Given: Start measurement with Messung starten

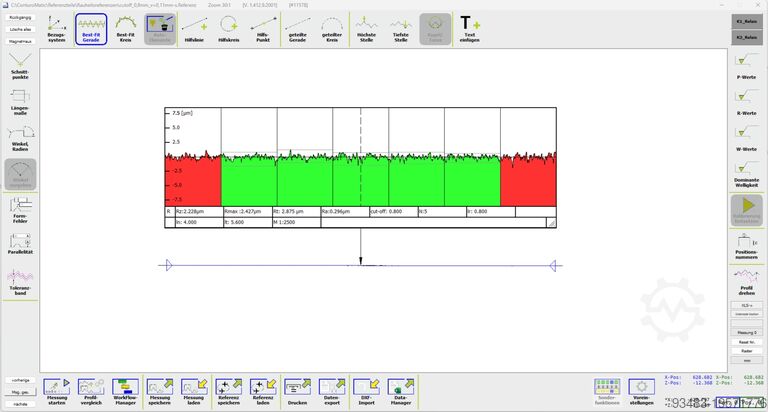Looking at the screenshot, I should 57,390.
